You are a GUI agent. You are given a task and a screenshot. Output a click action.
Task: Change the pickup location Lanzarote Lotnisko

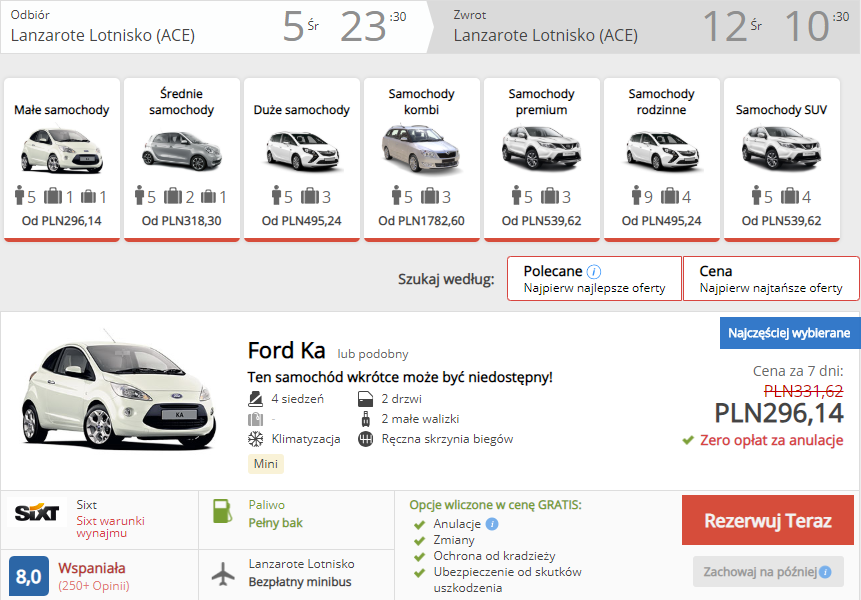click(103, 36)
